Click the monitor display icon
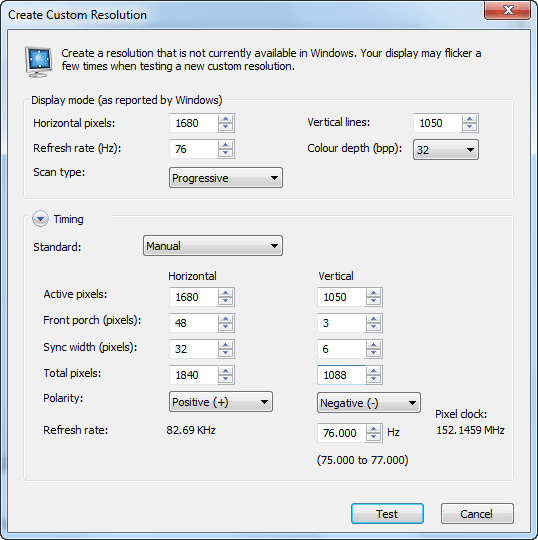The image size is (538, 540). [x=39, y=62]
